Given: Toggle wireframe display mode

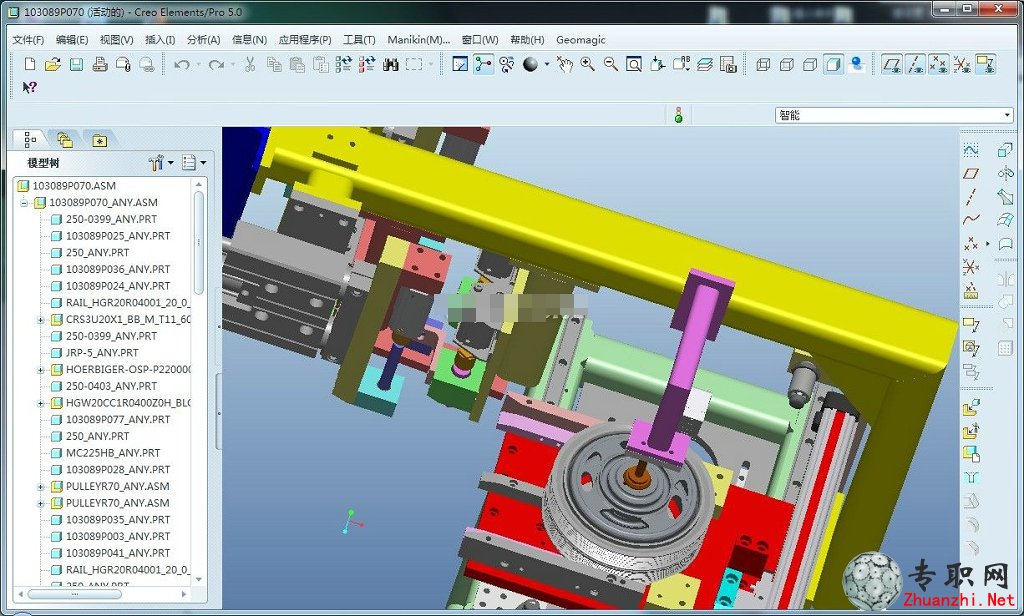Looking at the screenshot, I should point(763,64).
